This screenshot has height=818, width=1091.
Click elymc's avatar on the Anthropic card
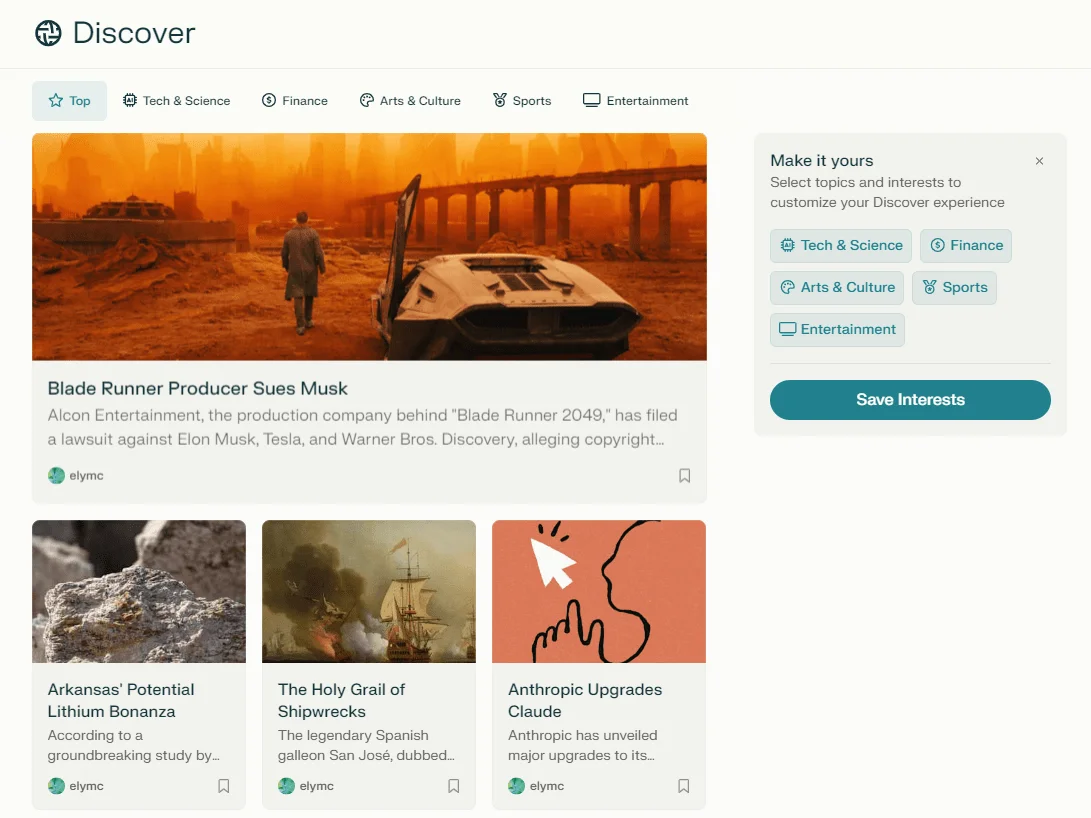[515, 786]
